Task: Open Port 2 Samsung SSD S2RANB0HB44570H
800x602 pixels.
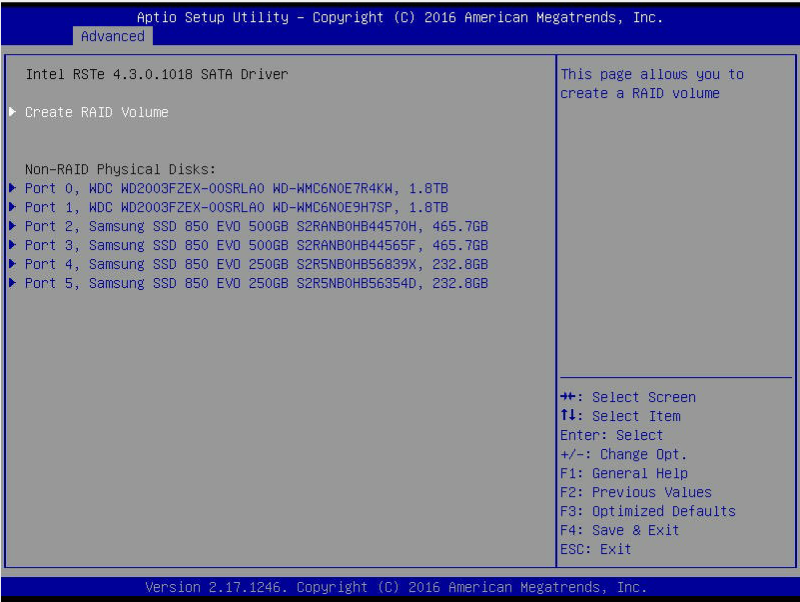Action: 257,226
